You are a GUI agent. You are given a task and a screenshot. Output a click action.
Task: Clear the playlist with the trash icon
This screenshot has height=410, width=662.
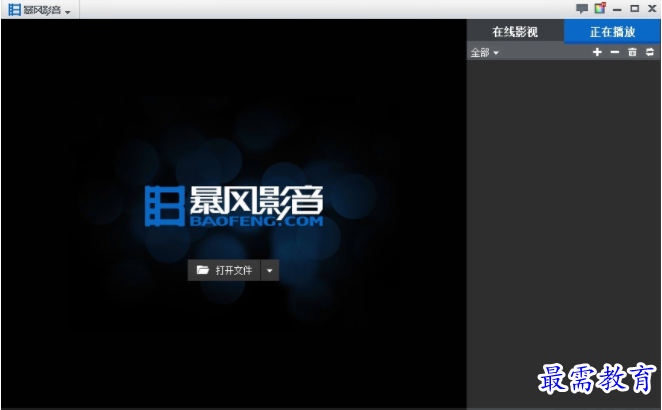tap(632, 52)
